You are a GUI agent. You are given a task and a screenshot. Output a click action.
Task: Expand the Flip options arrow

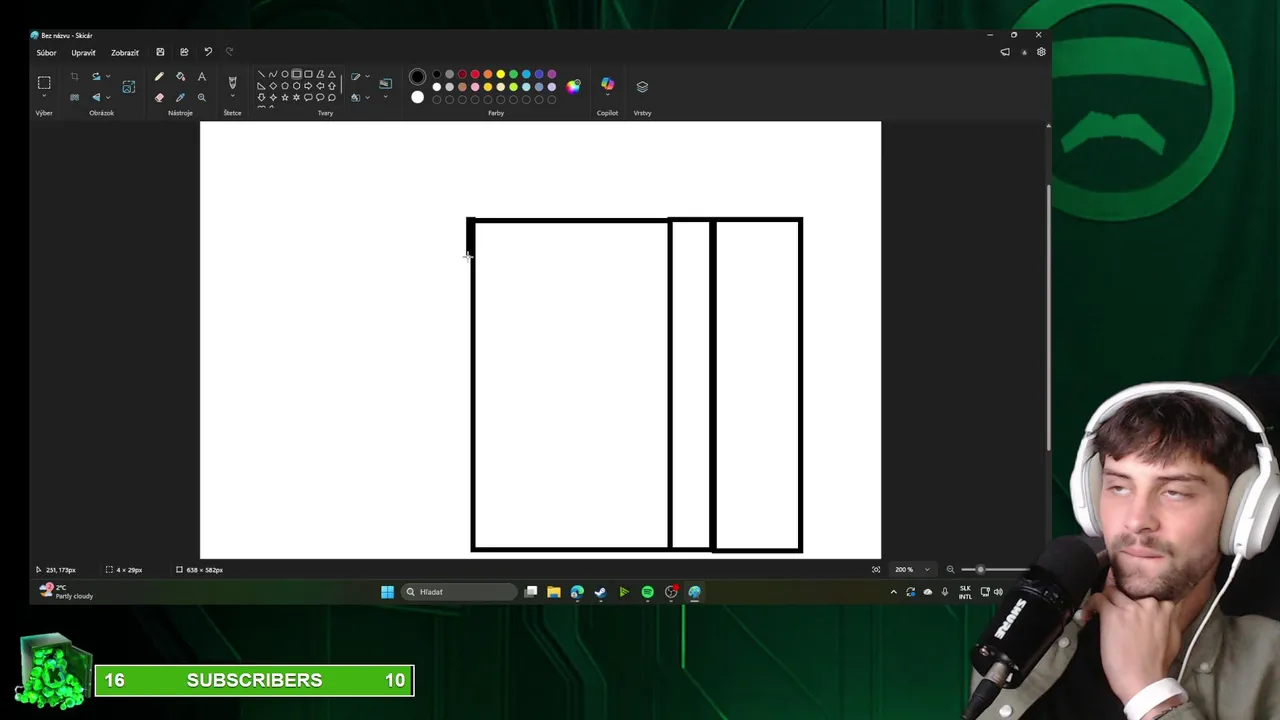point(108,97)
